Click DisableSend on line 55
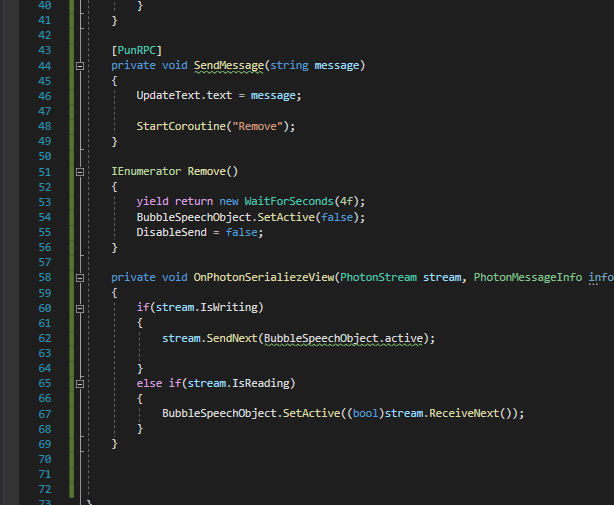 pos(172,232)
